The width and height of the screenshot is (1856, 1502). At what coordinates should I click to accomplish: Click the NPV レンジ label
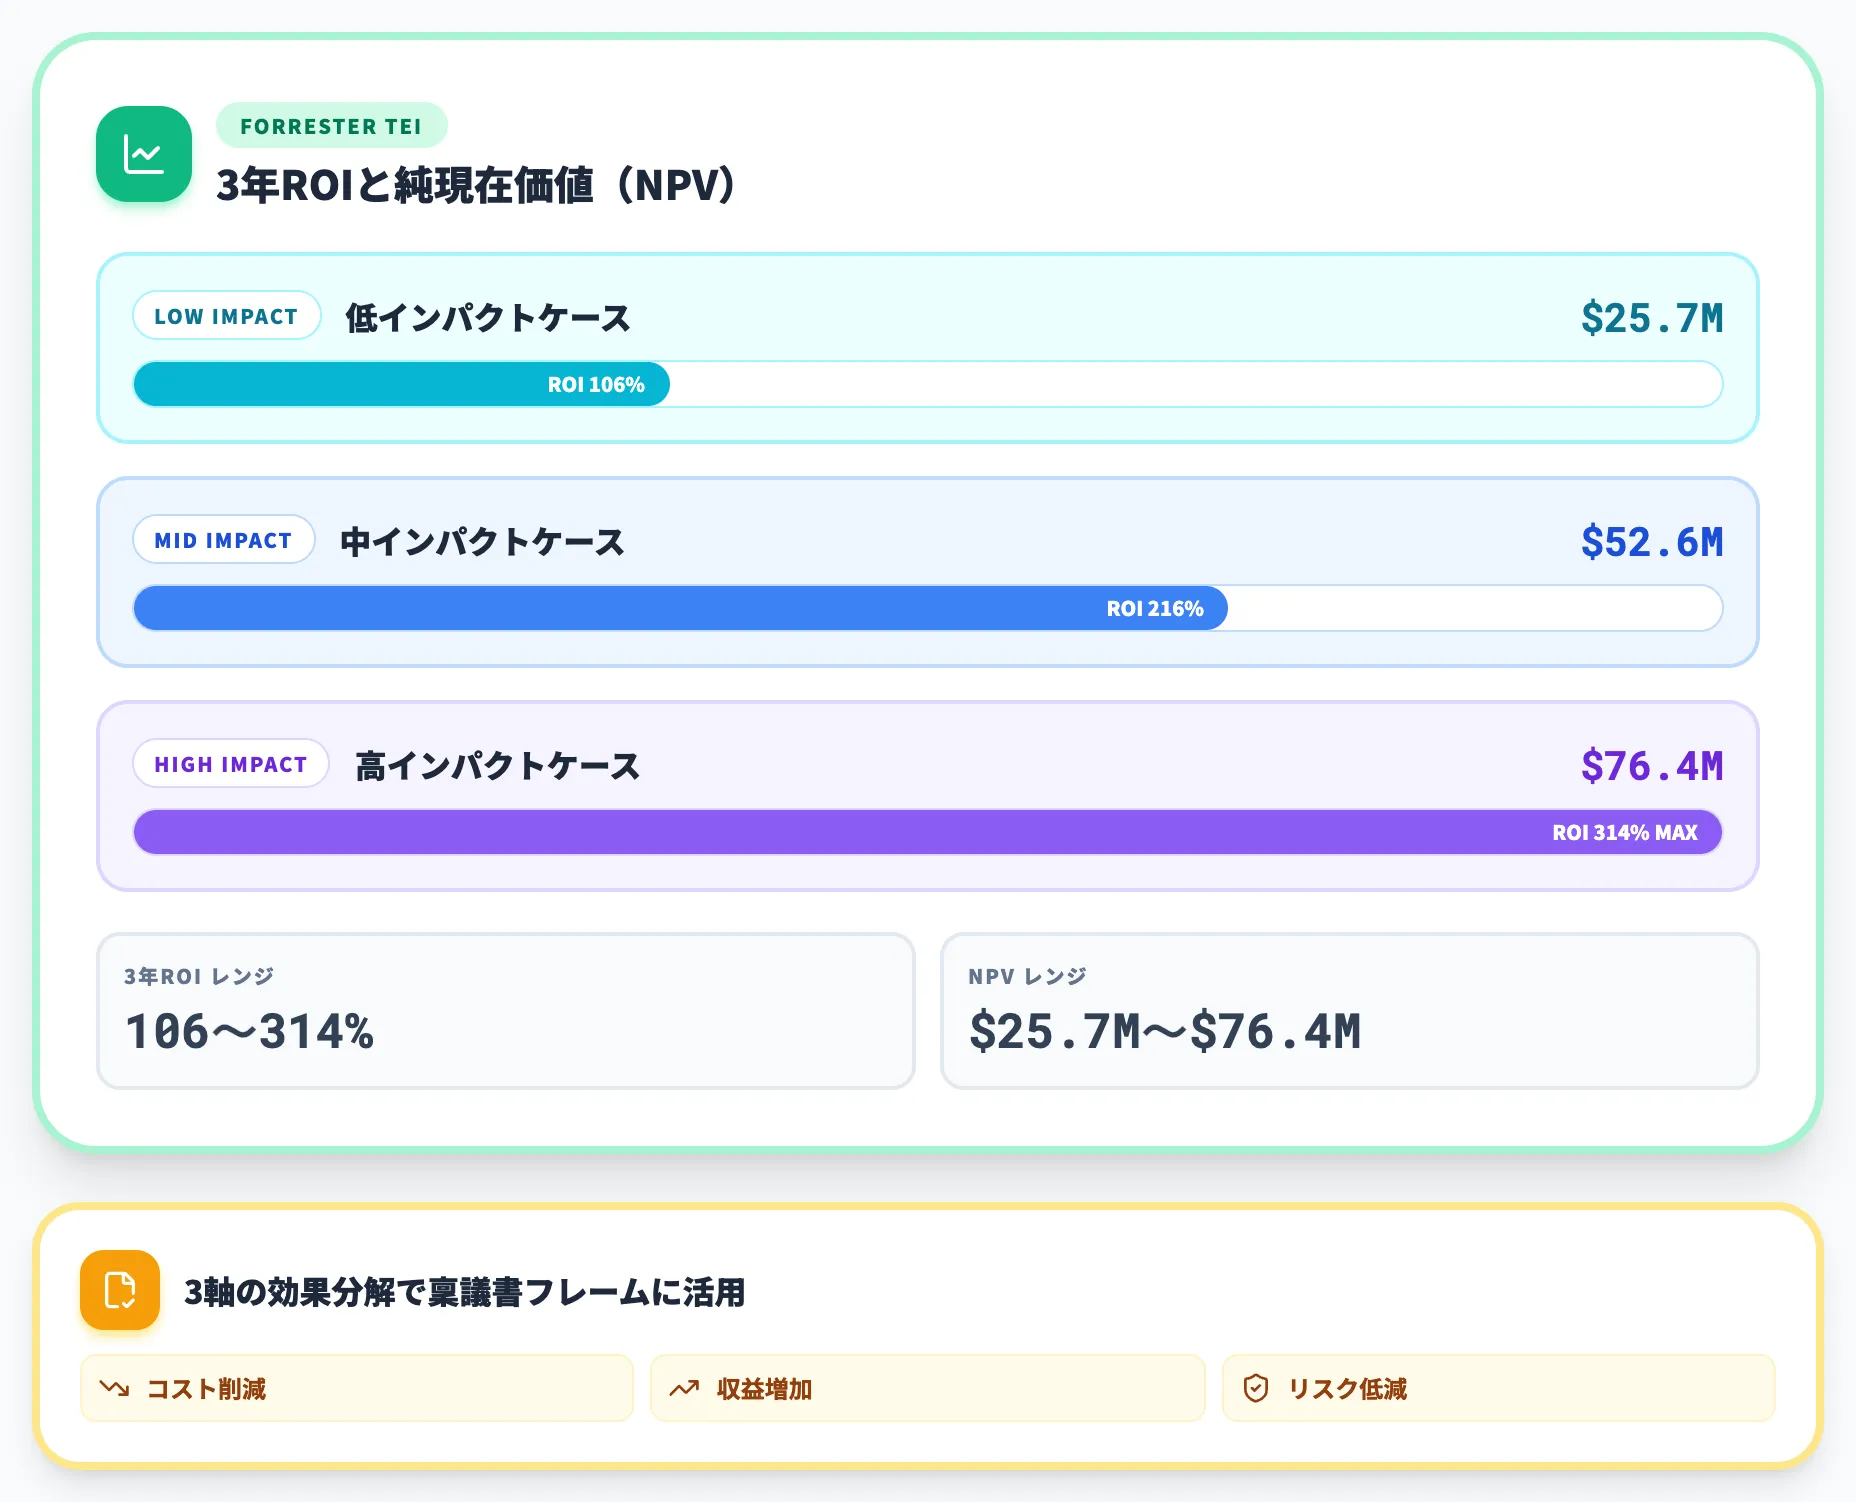(x=1027, y=976)
